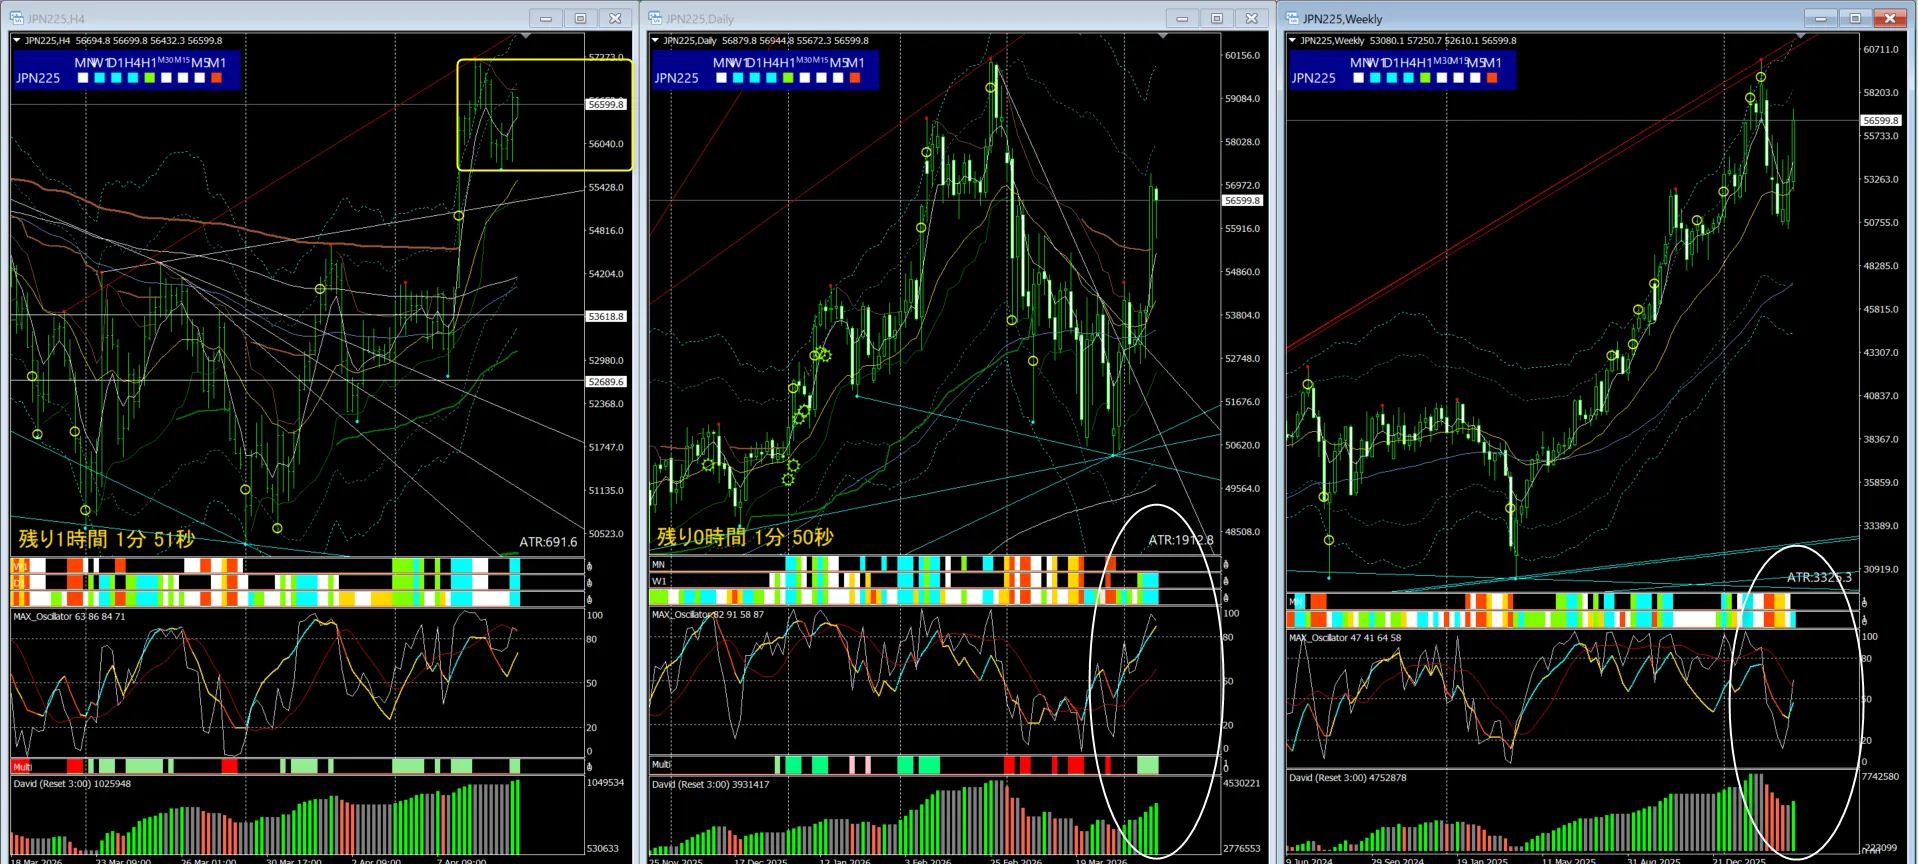The image size is (1918, 864).
Task: Click the white MN square in the Weekly chart panel
Action: [x=1359, y=78]
